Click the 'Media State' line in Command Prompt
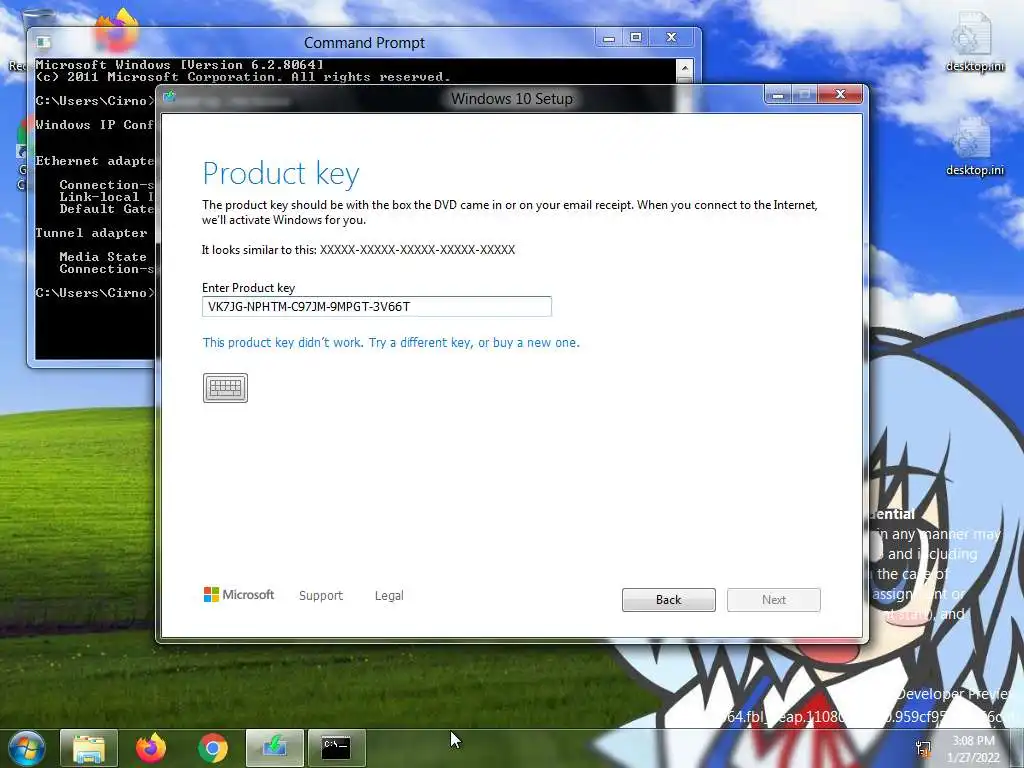1024x768 pixels. 103,257
